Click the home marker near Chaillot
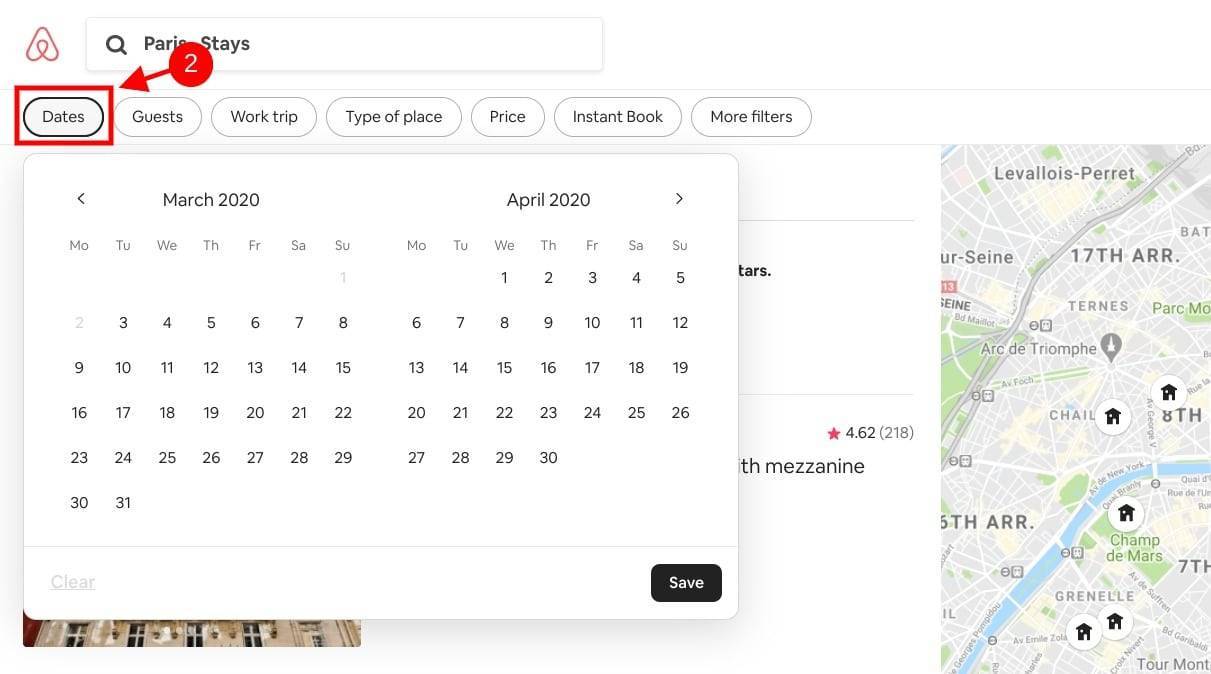Image resolution: width=1211 pixels, height=674 pixels. tap(1113, 417)
